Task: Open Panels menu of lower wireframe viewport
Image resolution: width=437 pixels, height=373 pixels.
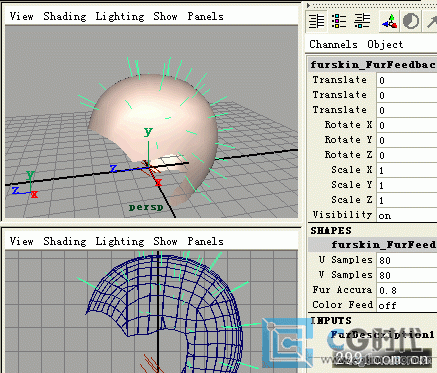Action: point(205,241)
